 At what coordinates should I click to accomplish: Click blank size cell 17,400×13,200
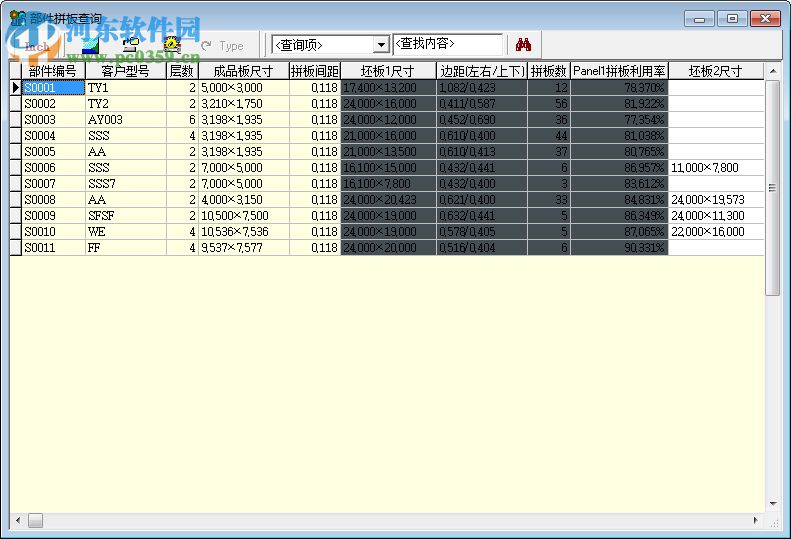[388, 87]
